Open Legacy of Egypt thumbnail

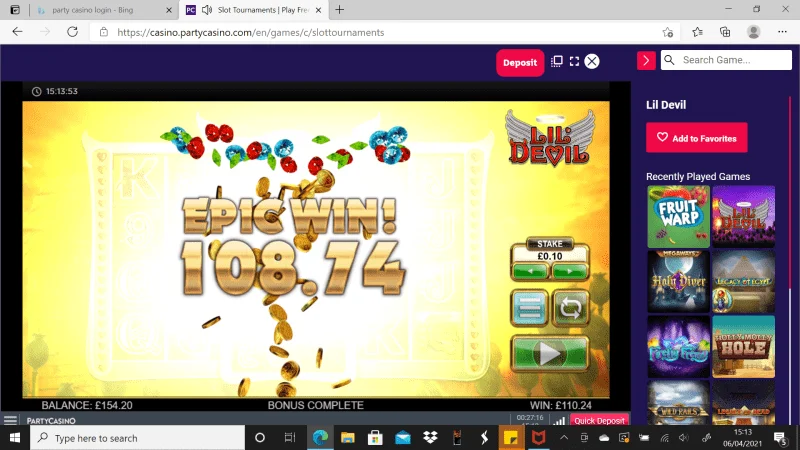tap(743, 281)
